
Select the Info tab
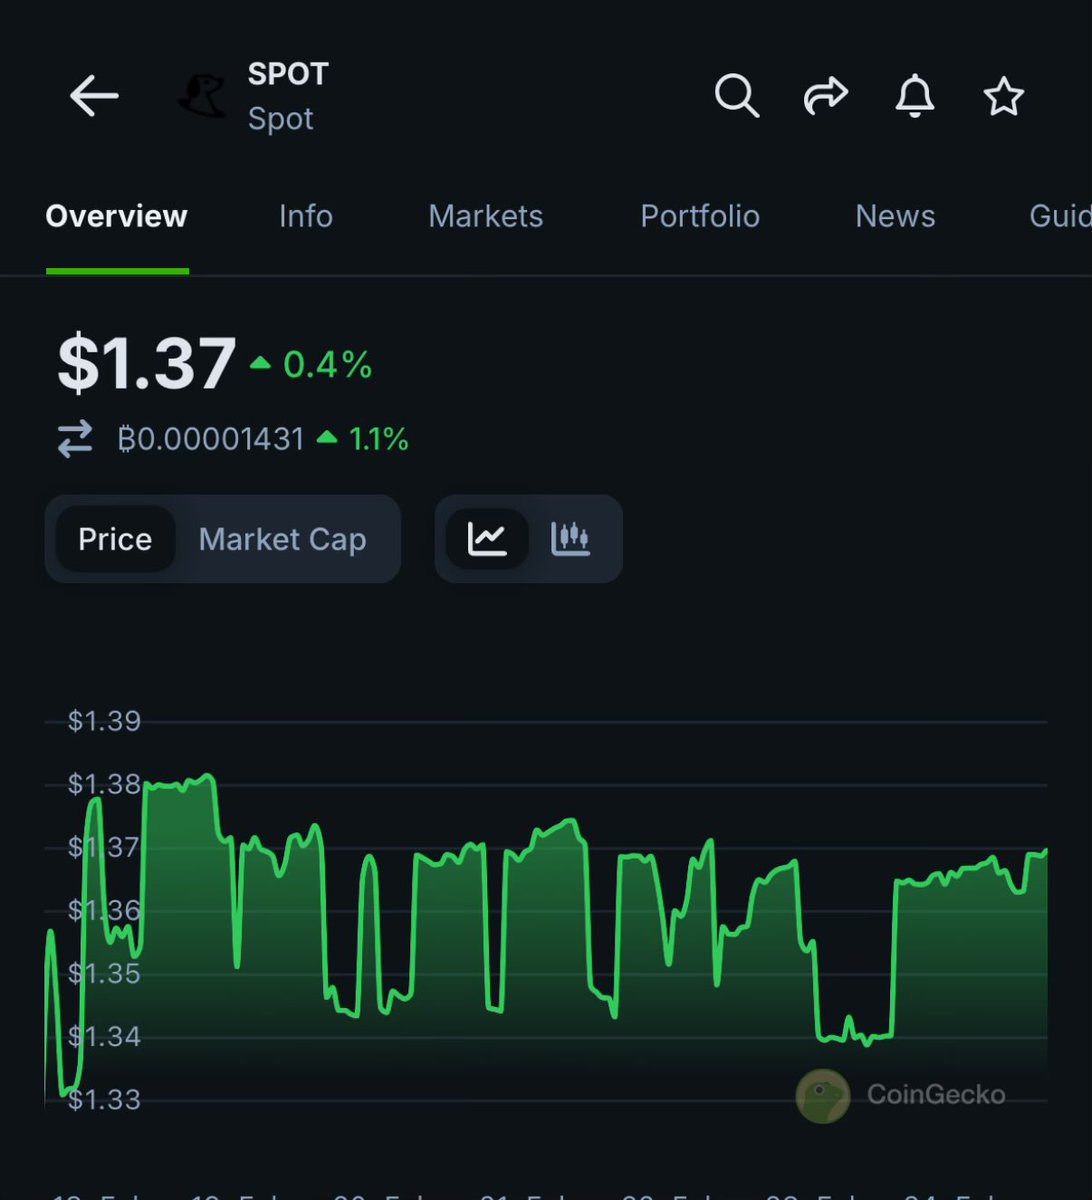[305, 217]
